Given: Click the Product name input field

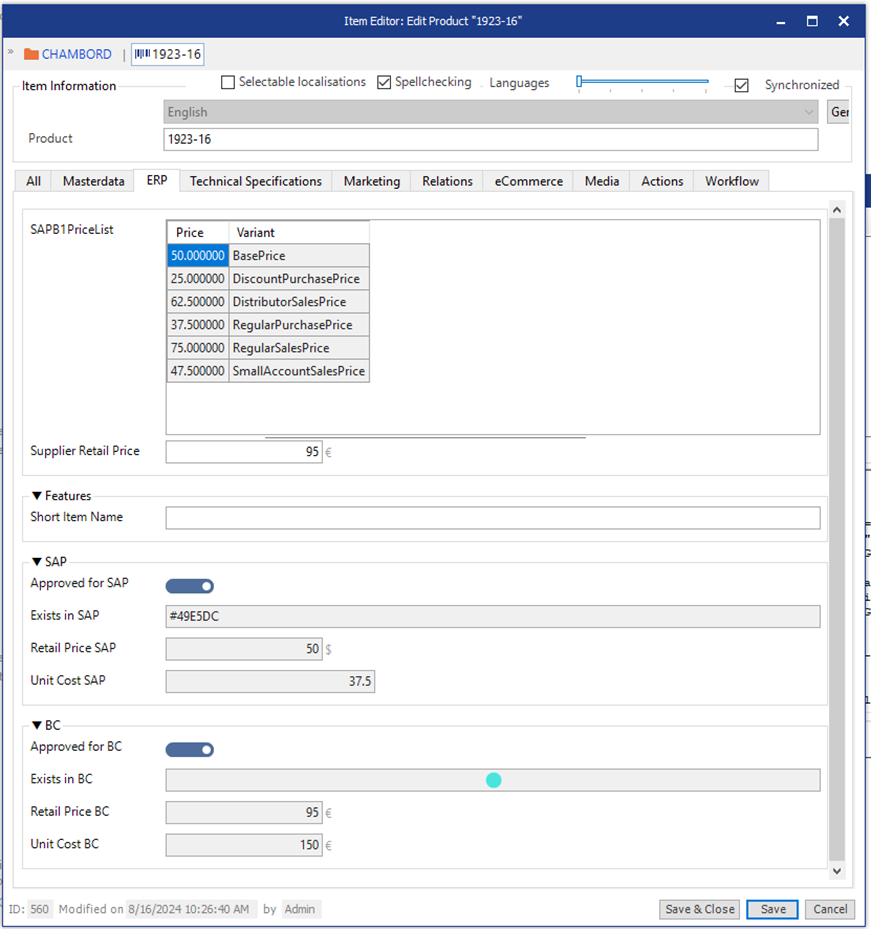Looking at the screenshot, I should [x=491, y=139].
